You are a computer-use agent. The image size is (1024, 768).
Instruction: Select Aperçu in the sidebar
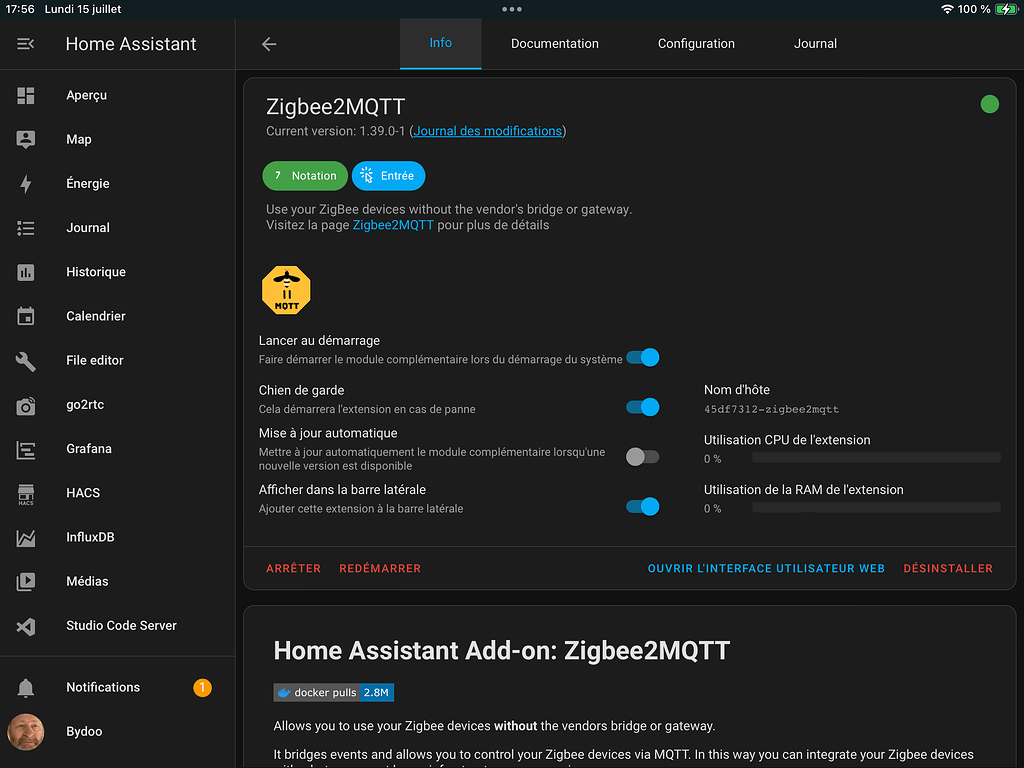(x=118, y=95)
